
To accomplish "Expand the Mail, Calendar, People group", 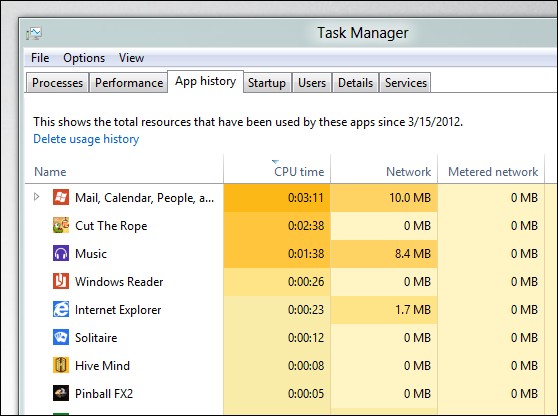I will pyautogui.click(x=36, y=197).
